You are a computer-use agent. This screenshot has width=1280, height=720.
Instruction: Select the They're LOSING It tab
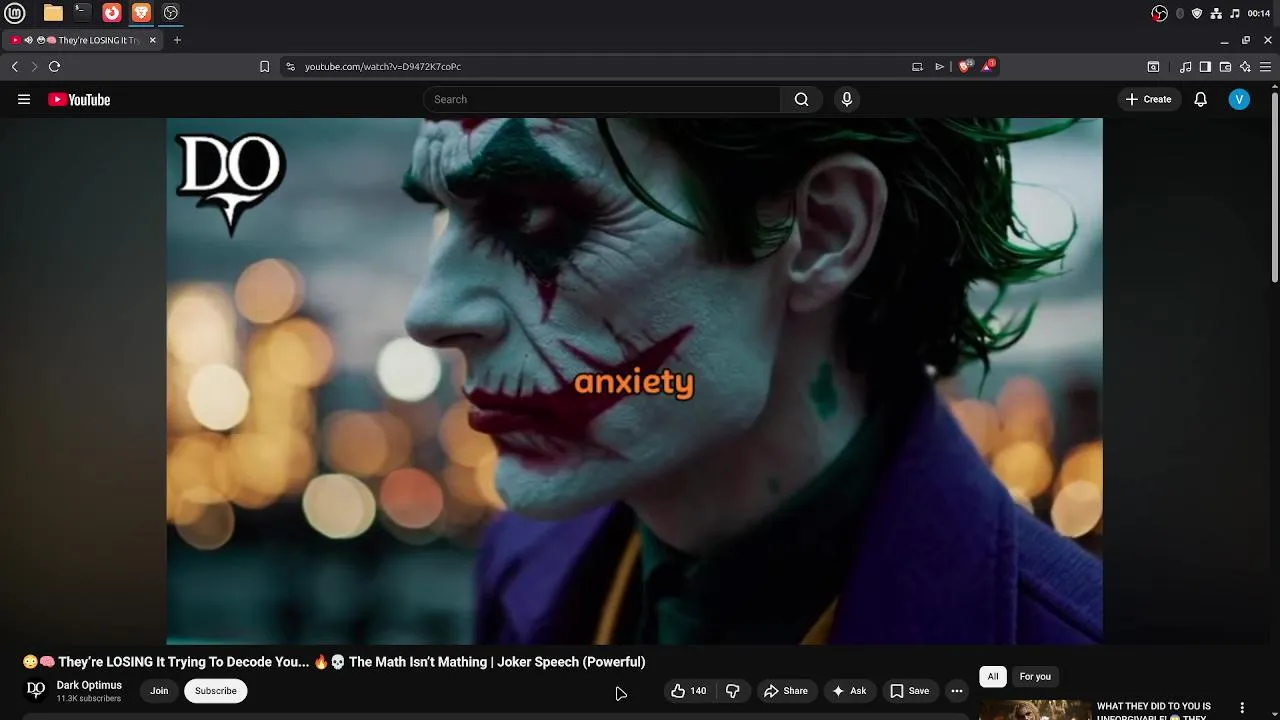(x=83, y=40)
